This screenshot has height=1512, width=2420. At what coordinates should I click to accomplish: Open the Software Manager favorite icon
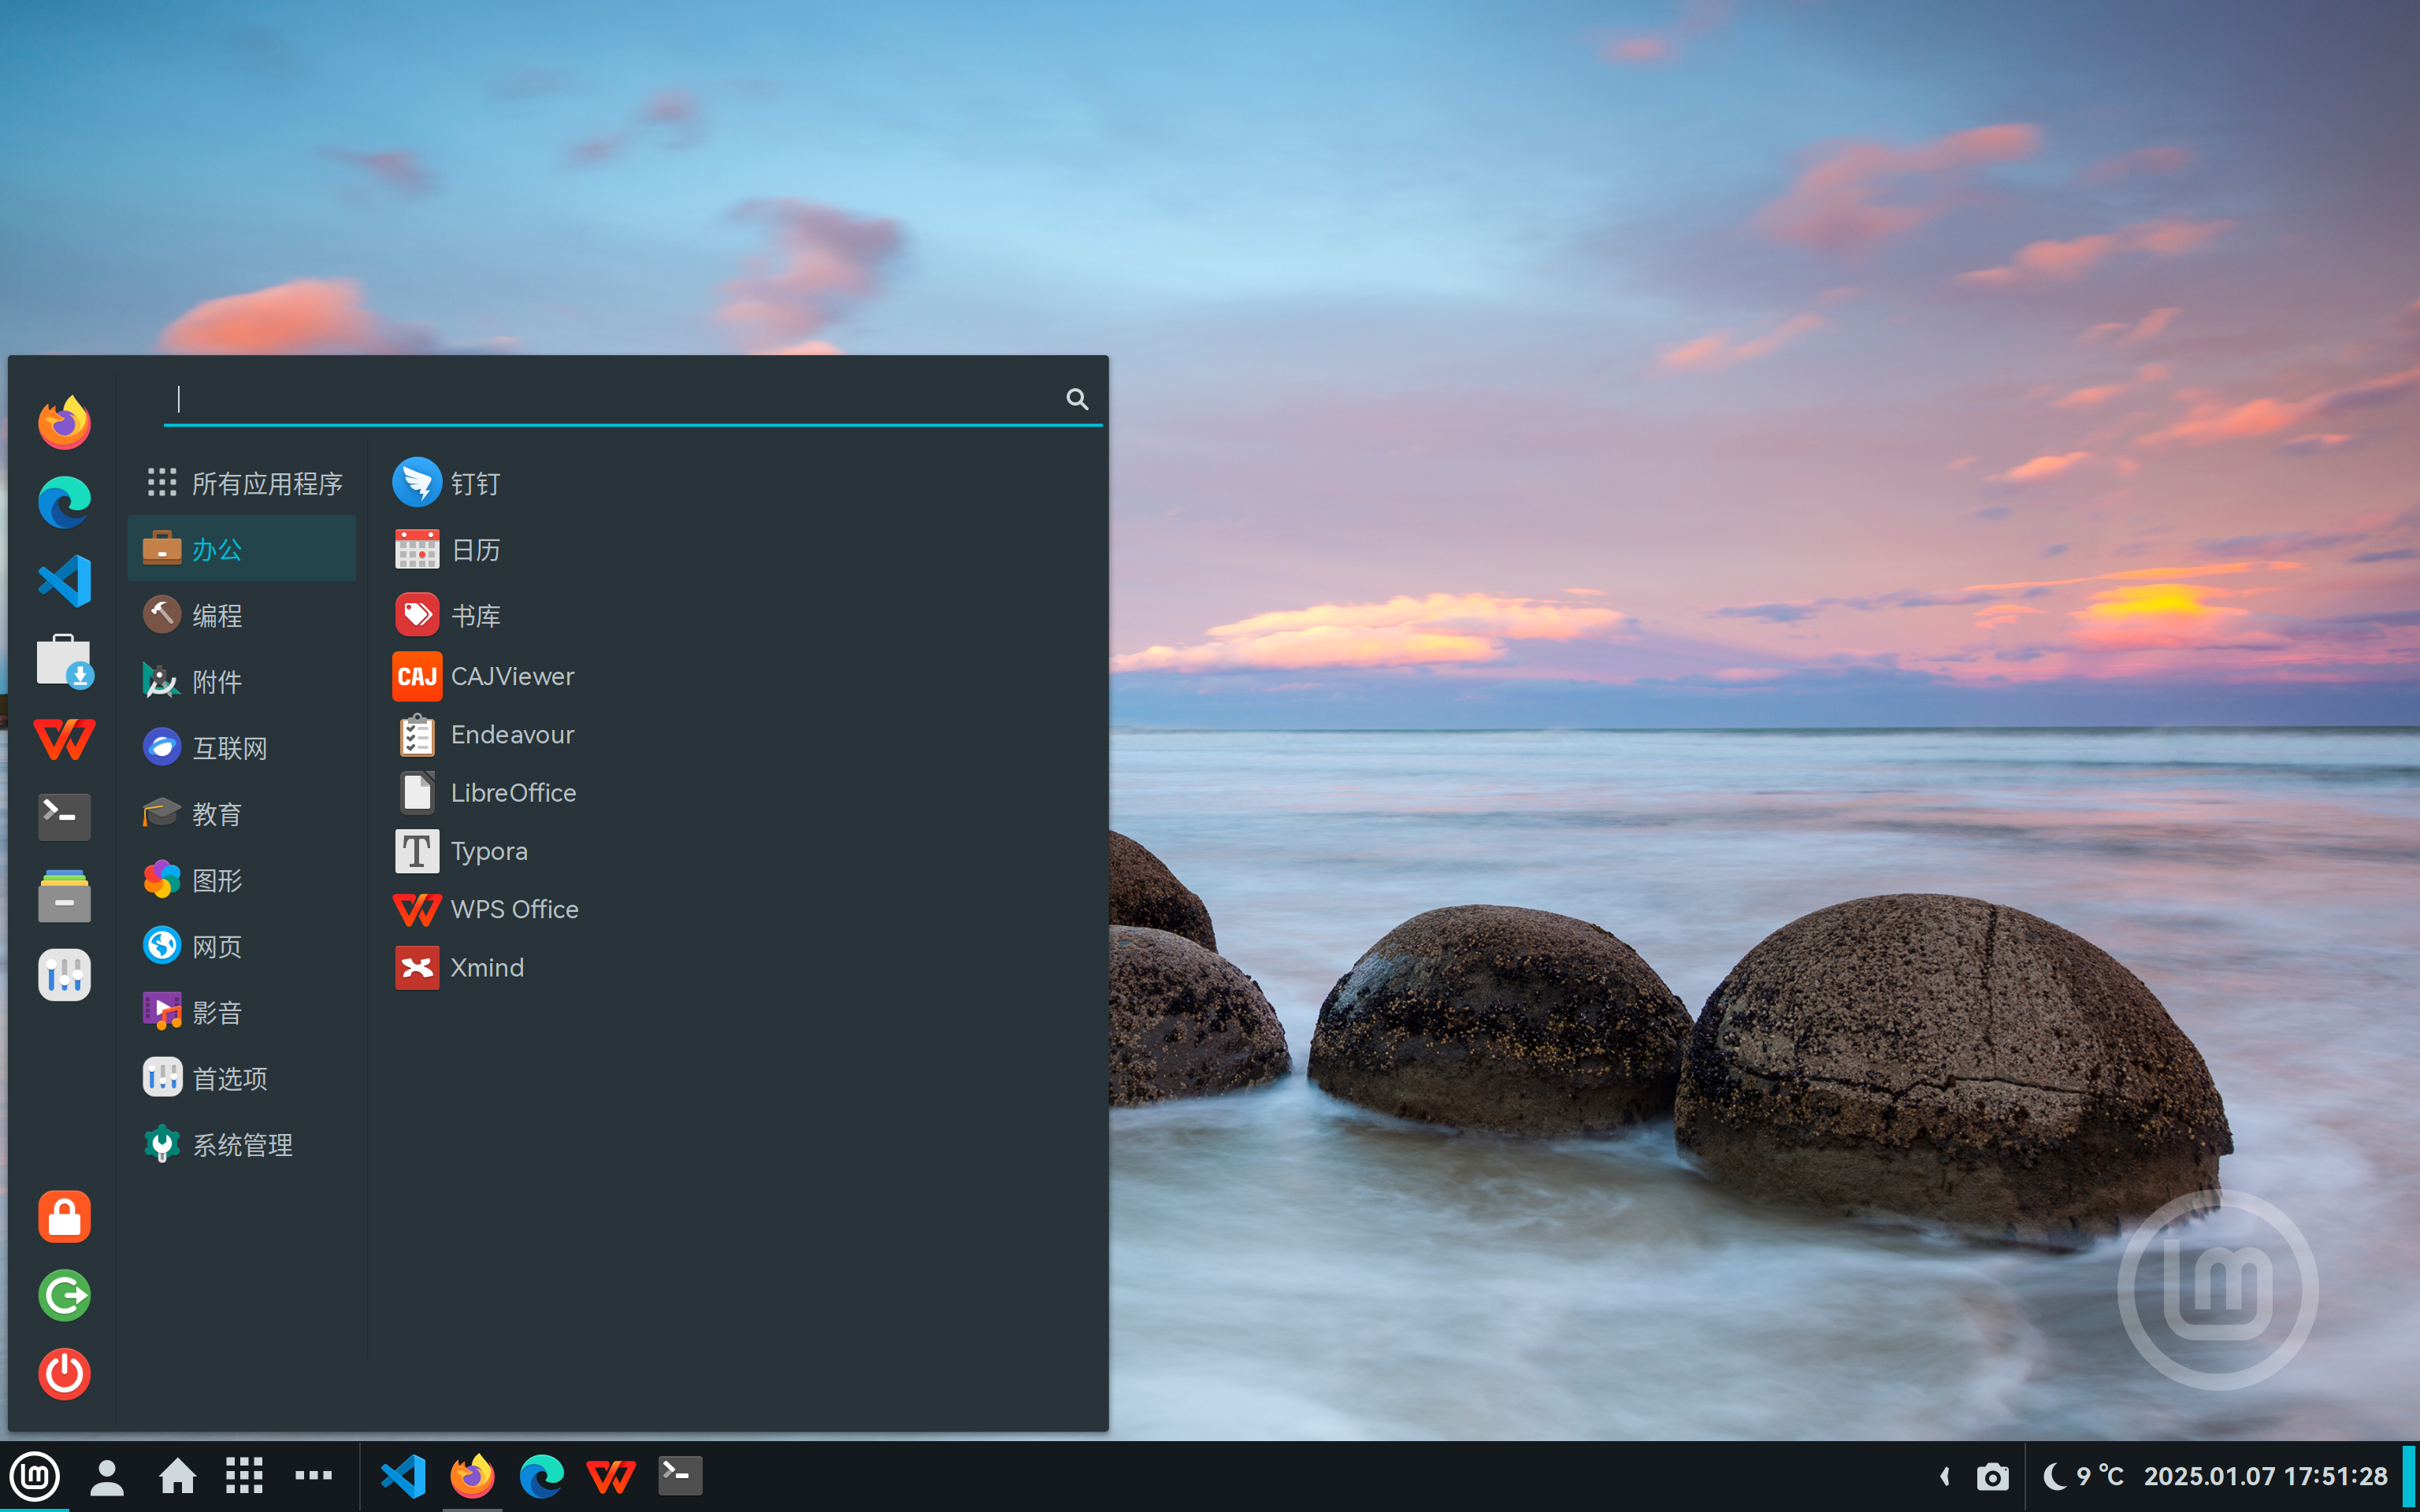tap(64, 660)
